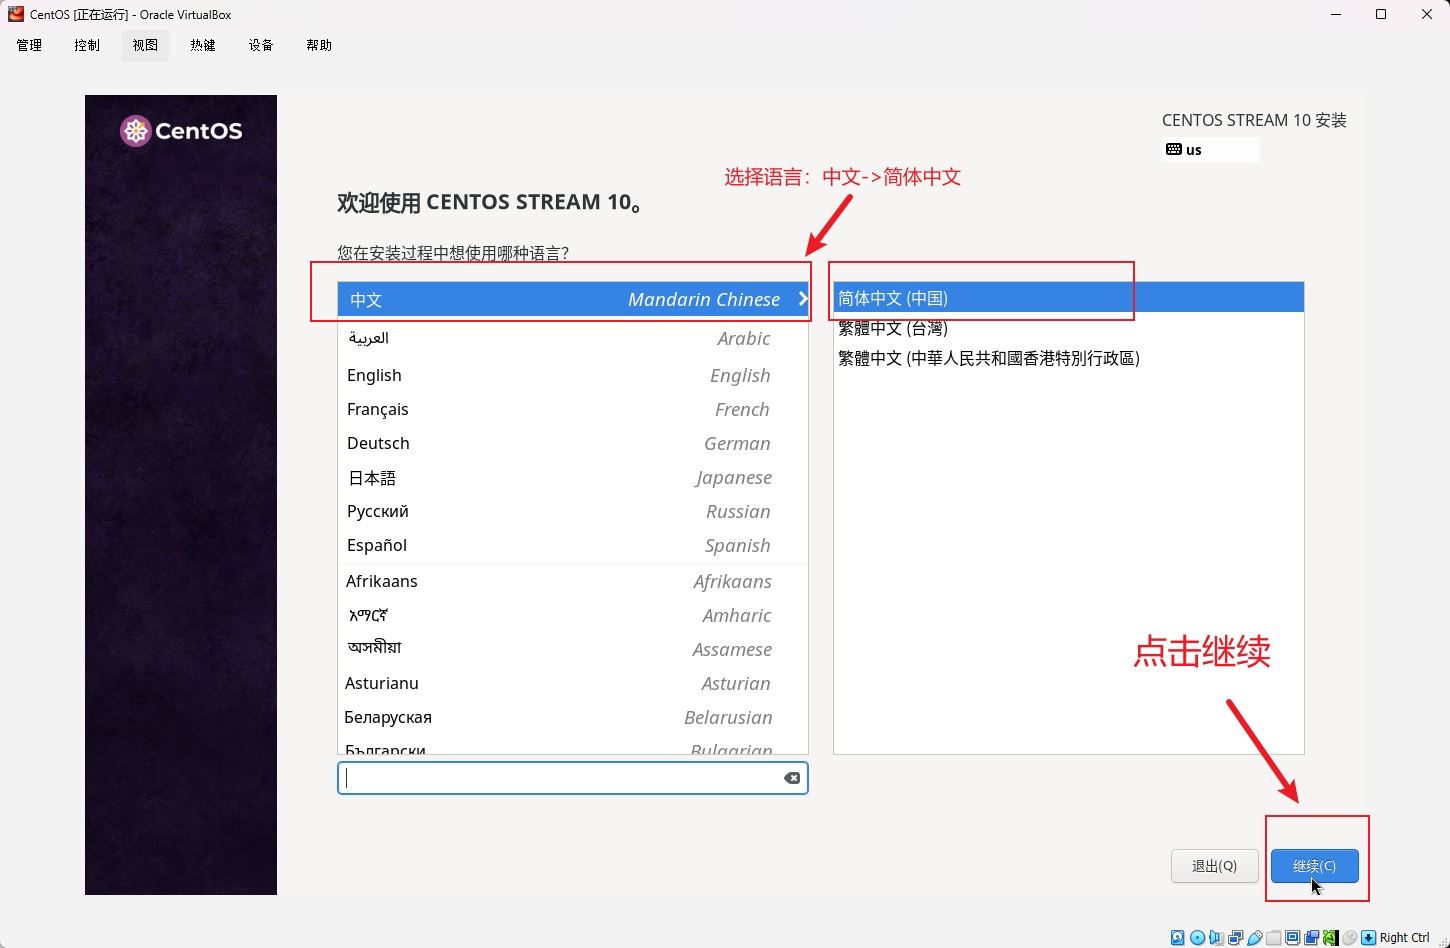Click the chevron on the 中文 row

(802, 299)
